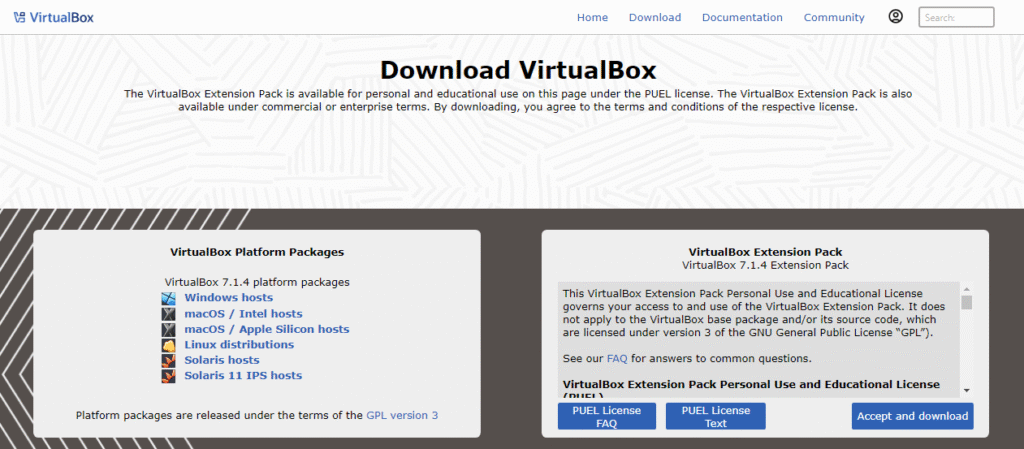This screenshot has width=1024, height=449.
Task: Click the macOS / Apple Silicon hosts icon
Action: pos(169,330)
